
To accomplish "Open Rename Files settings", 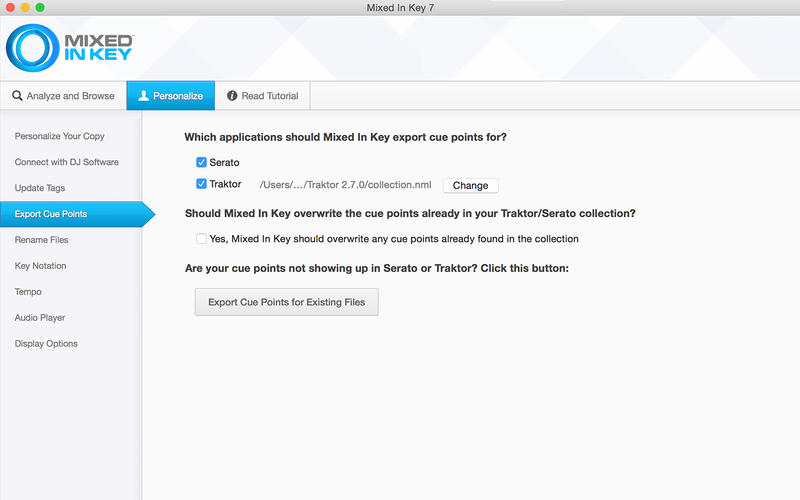I will click(x=41, y=240).
